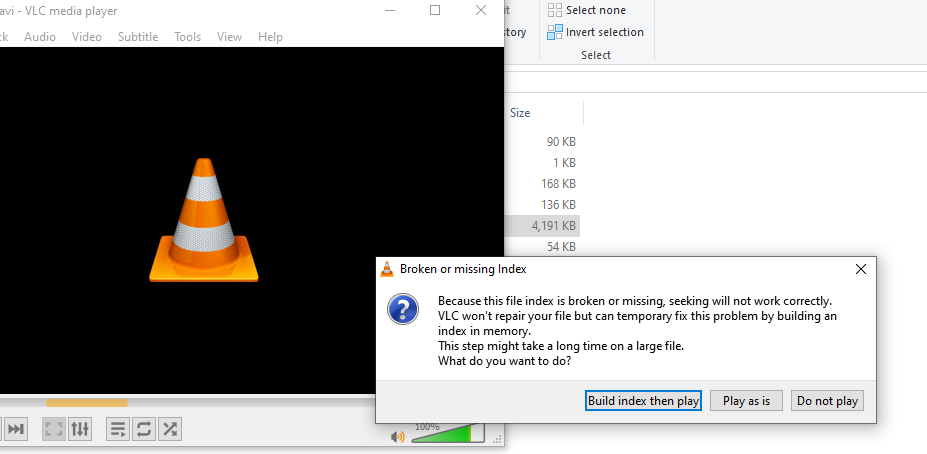
Task: Toggle loop repeat mode
Action: coord(144,429)
